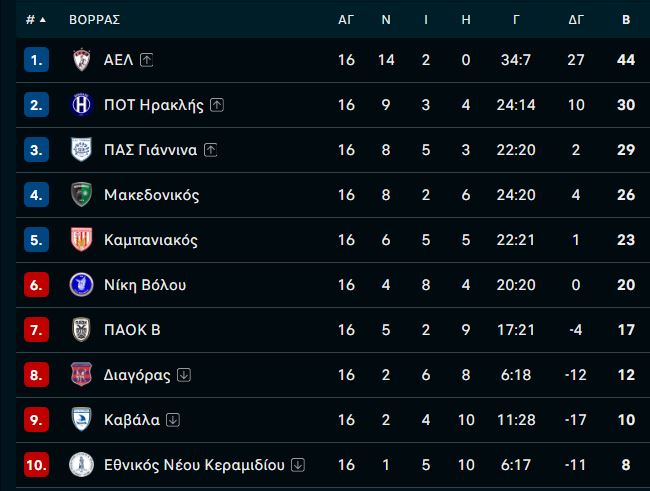650x491 pixels.
Task: Click the blue position 1 badge
Action: click(x=36, y=60)
